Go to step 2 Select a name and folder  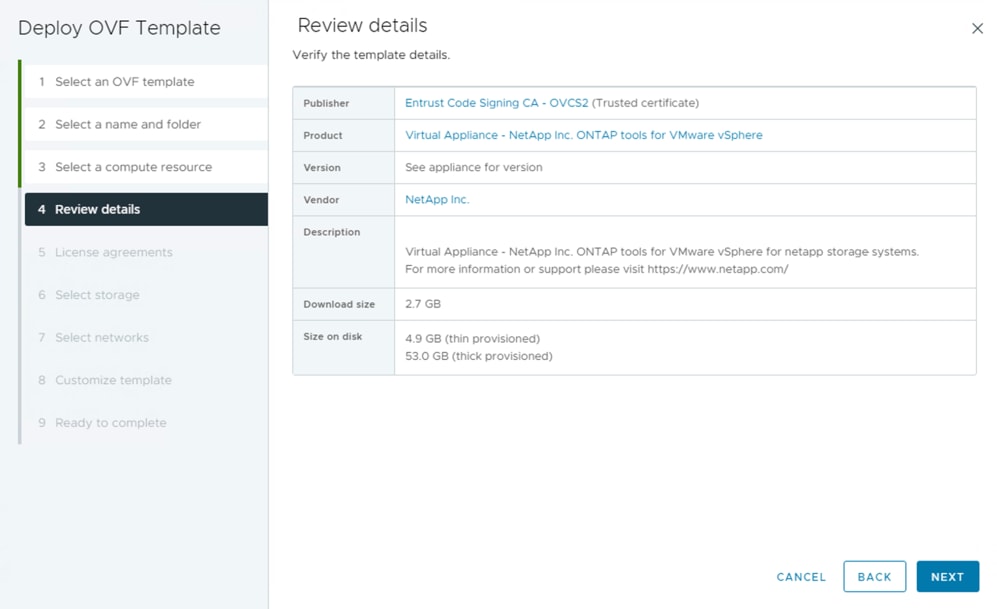coord(146,124)
